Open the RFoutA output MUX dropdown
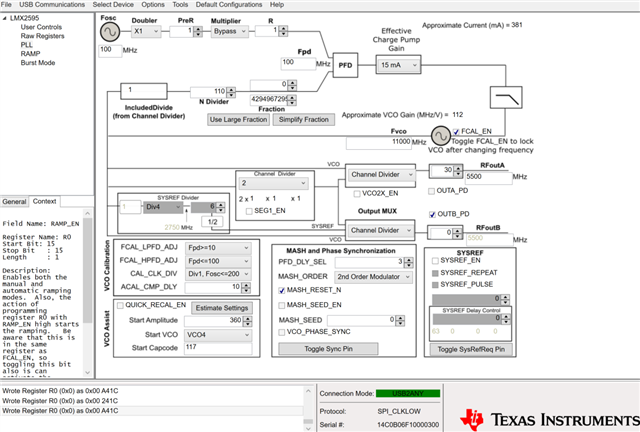The height and width of the screenshot is (432, 640). (x=381, y=175)
